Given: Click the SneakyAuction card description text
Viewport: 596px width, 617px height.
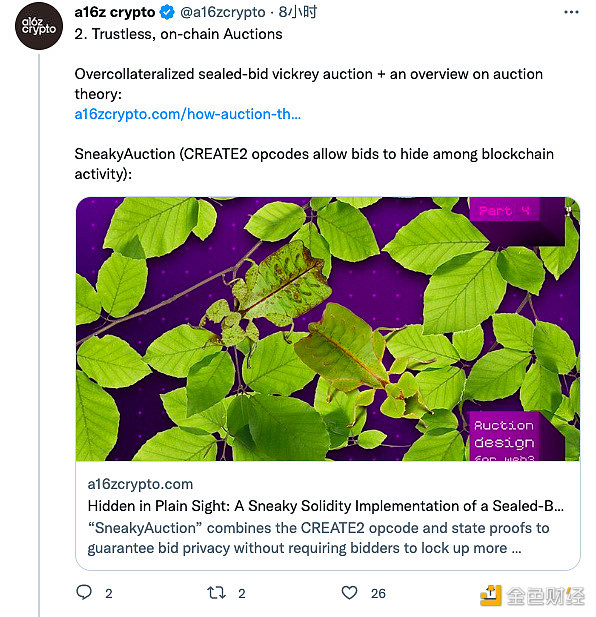Looking at the screenshot, I should point(318,538).
